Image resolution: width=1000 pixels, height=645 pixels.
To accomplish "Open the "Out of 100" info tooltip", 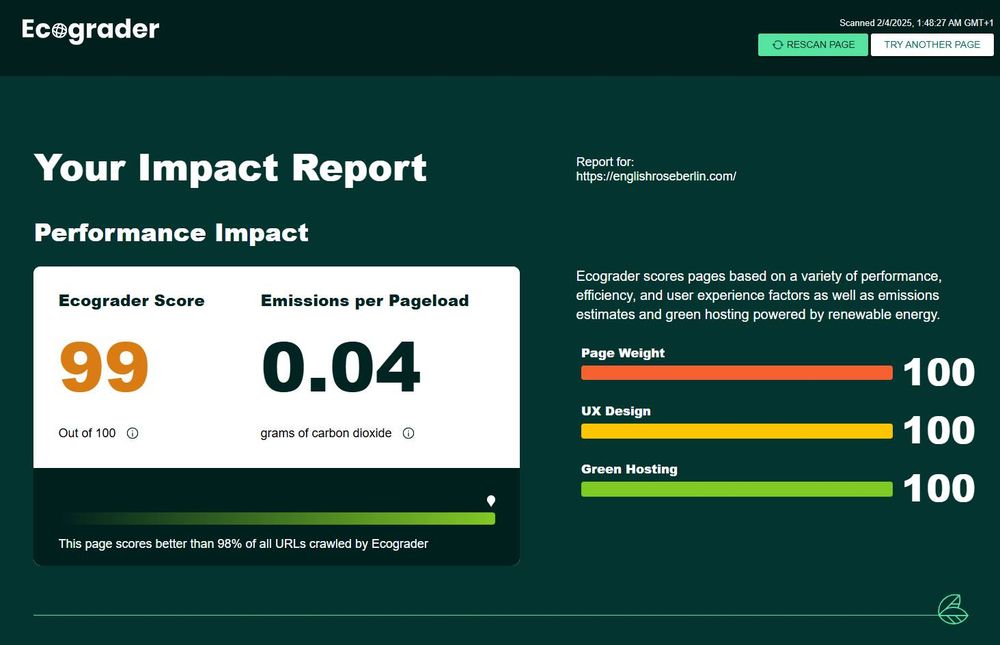I will click(131, 433).
